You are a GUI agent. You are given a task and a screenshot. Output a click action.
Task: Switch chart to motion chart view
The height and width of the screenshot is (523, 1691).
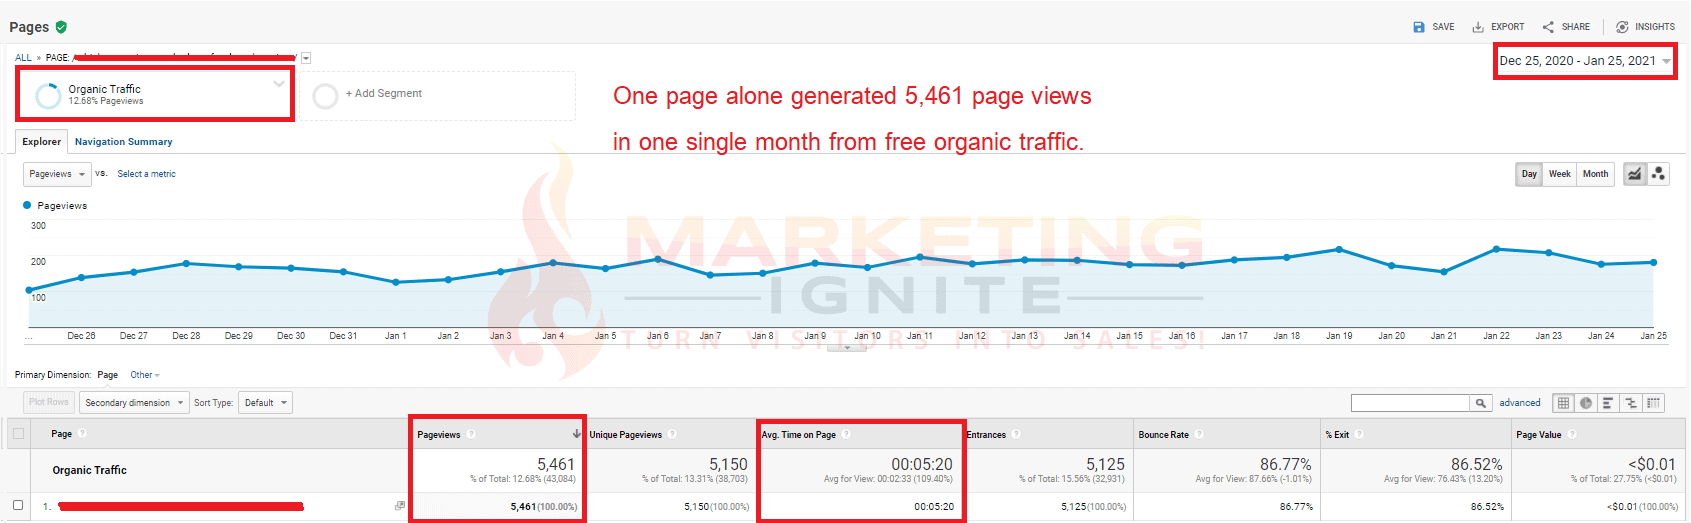point(1658,174)
